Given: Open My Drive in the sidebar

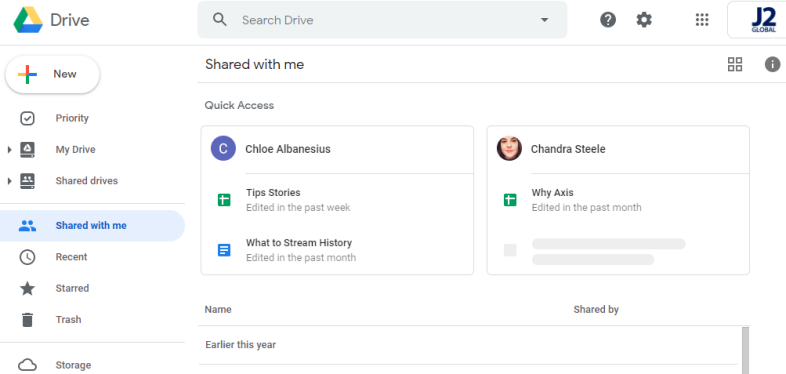Looking at the screenshot, I should (x=75, y=149).
